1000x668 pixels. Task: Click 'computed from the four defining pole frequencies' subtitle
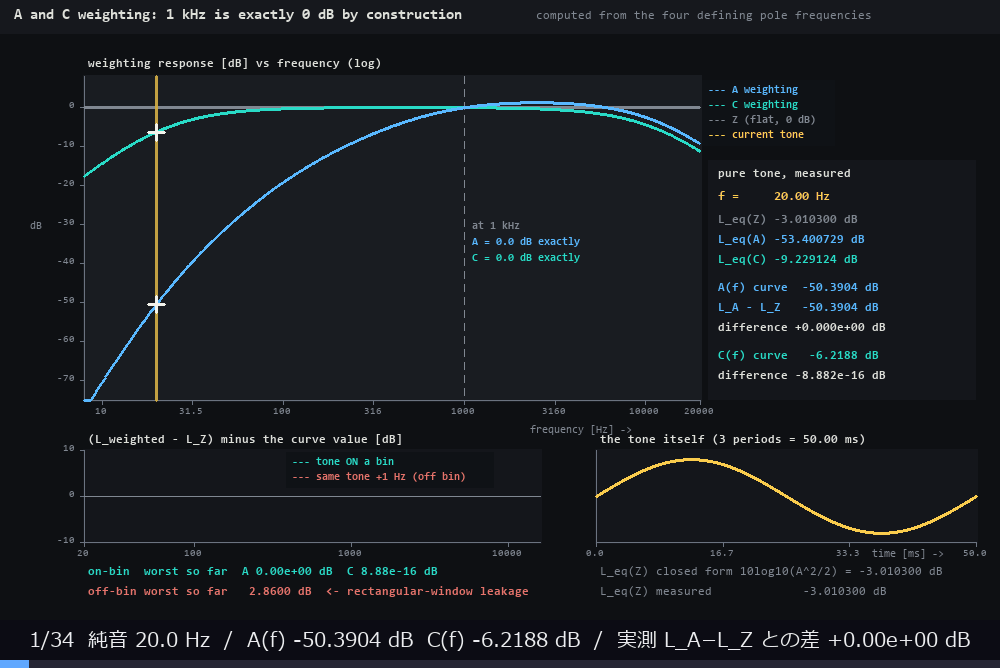[703, 15]
